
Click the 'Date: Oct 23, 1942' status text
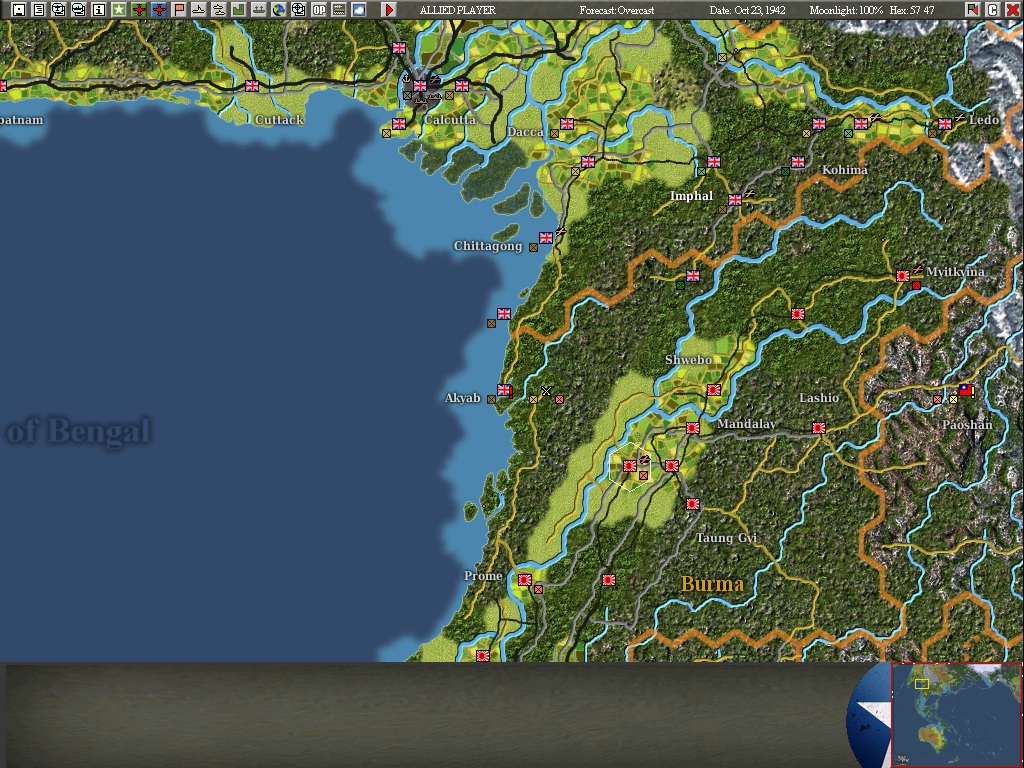[747, 10]
